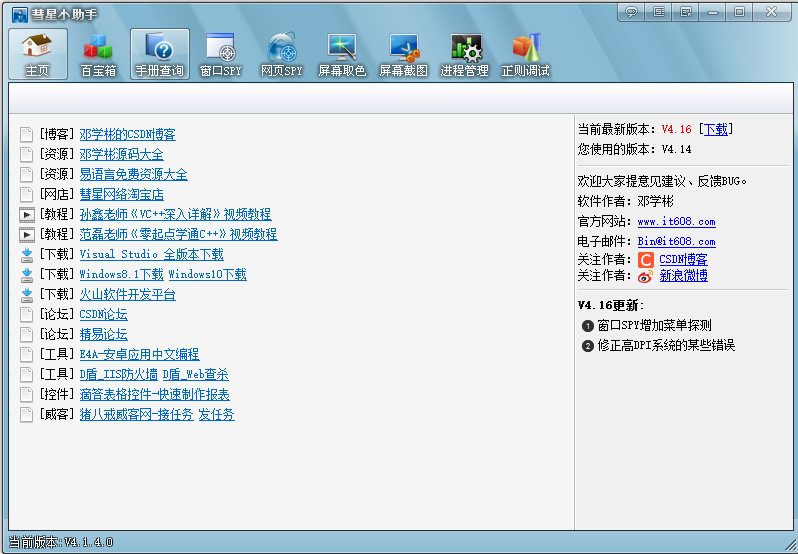Open the CSDN论坛 link
Screen dimensions: 798x554
pyautogui.click(x=104, y=314)
